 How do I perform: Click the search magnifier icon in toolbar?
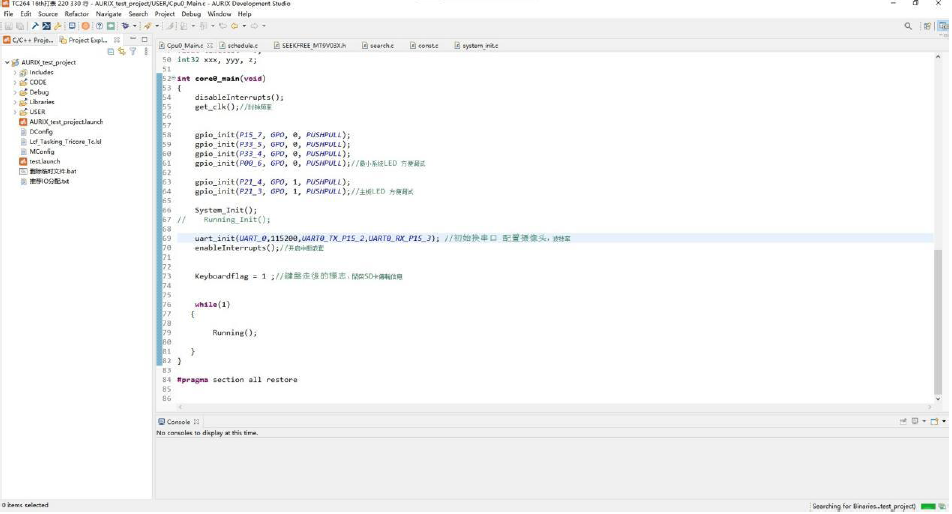click(x=908, y=26)
